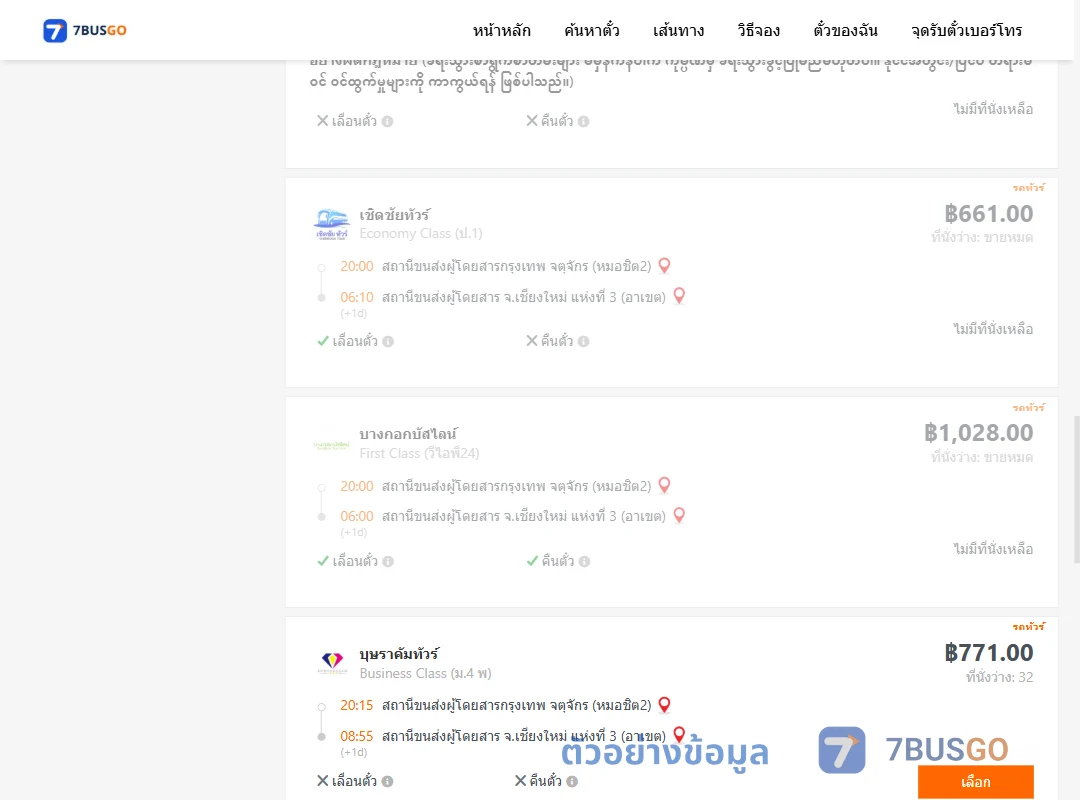The width and height of the screenshot is (1080, 800).
Task: Open จุดรับตั๋วเบอร์โทร menu item
Action: [966, 30]
